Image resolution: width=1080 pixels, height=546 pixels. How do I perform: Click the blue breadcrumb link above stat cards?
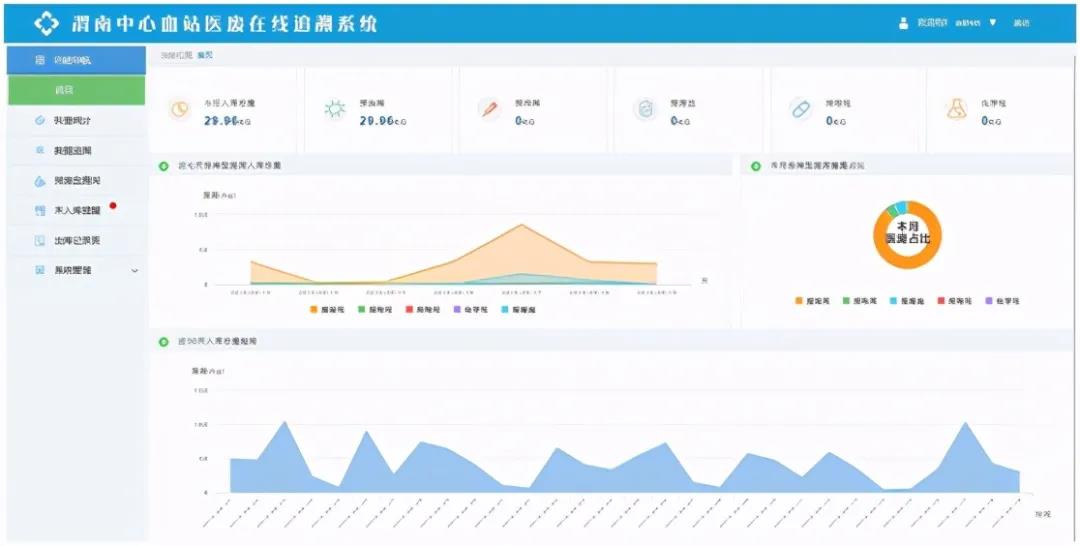click(x=205, y=55)
